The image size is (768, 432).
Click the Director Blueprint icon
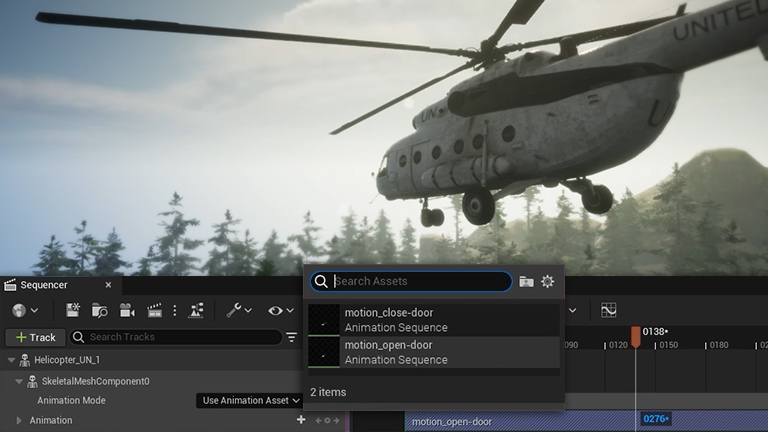(196, 311)
